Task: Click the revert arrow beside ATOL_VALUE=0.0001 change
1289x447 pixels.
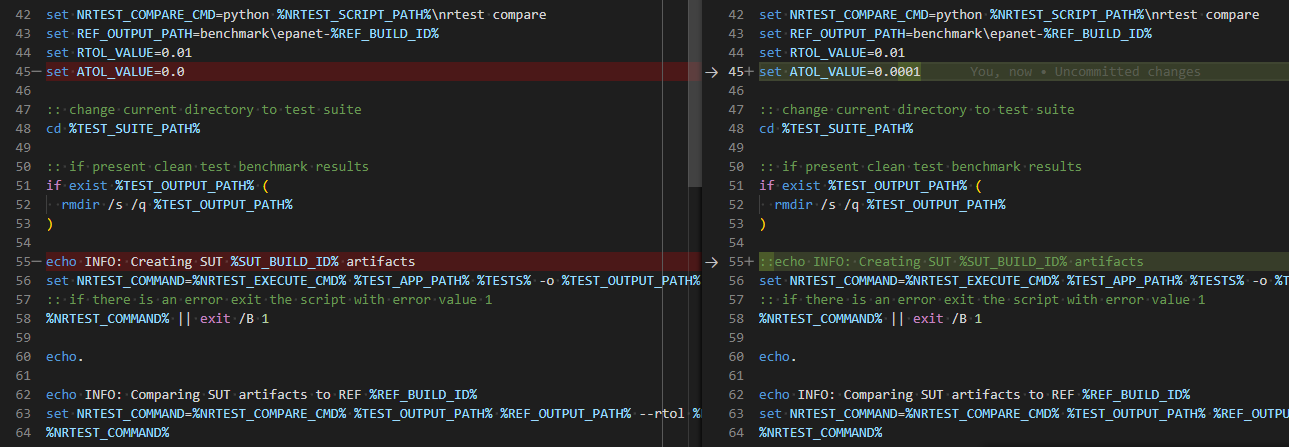Action: 711,72
